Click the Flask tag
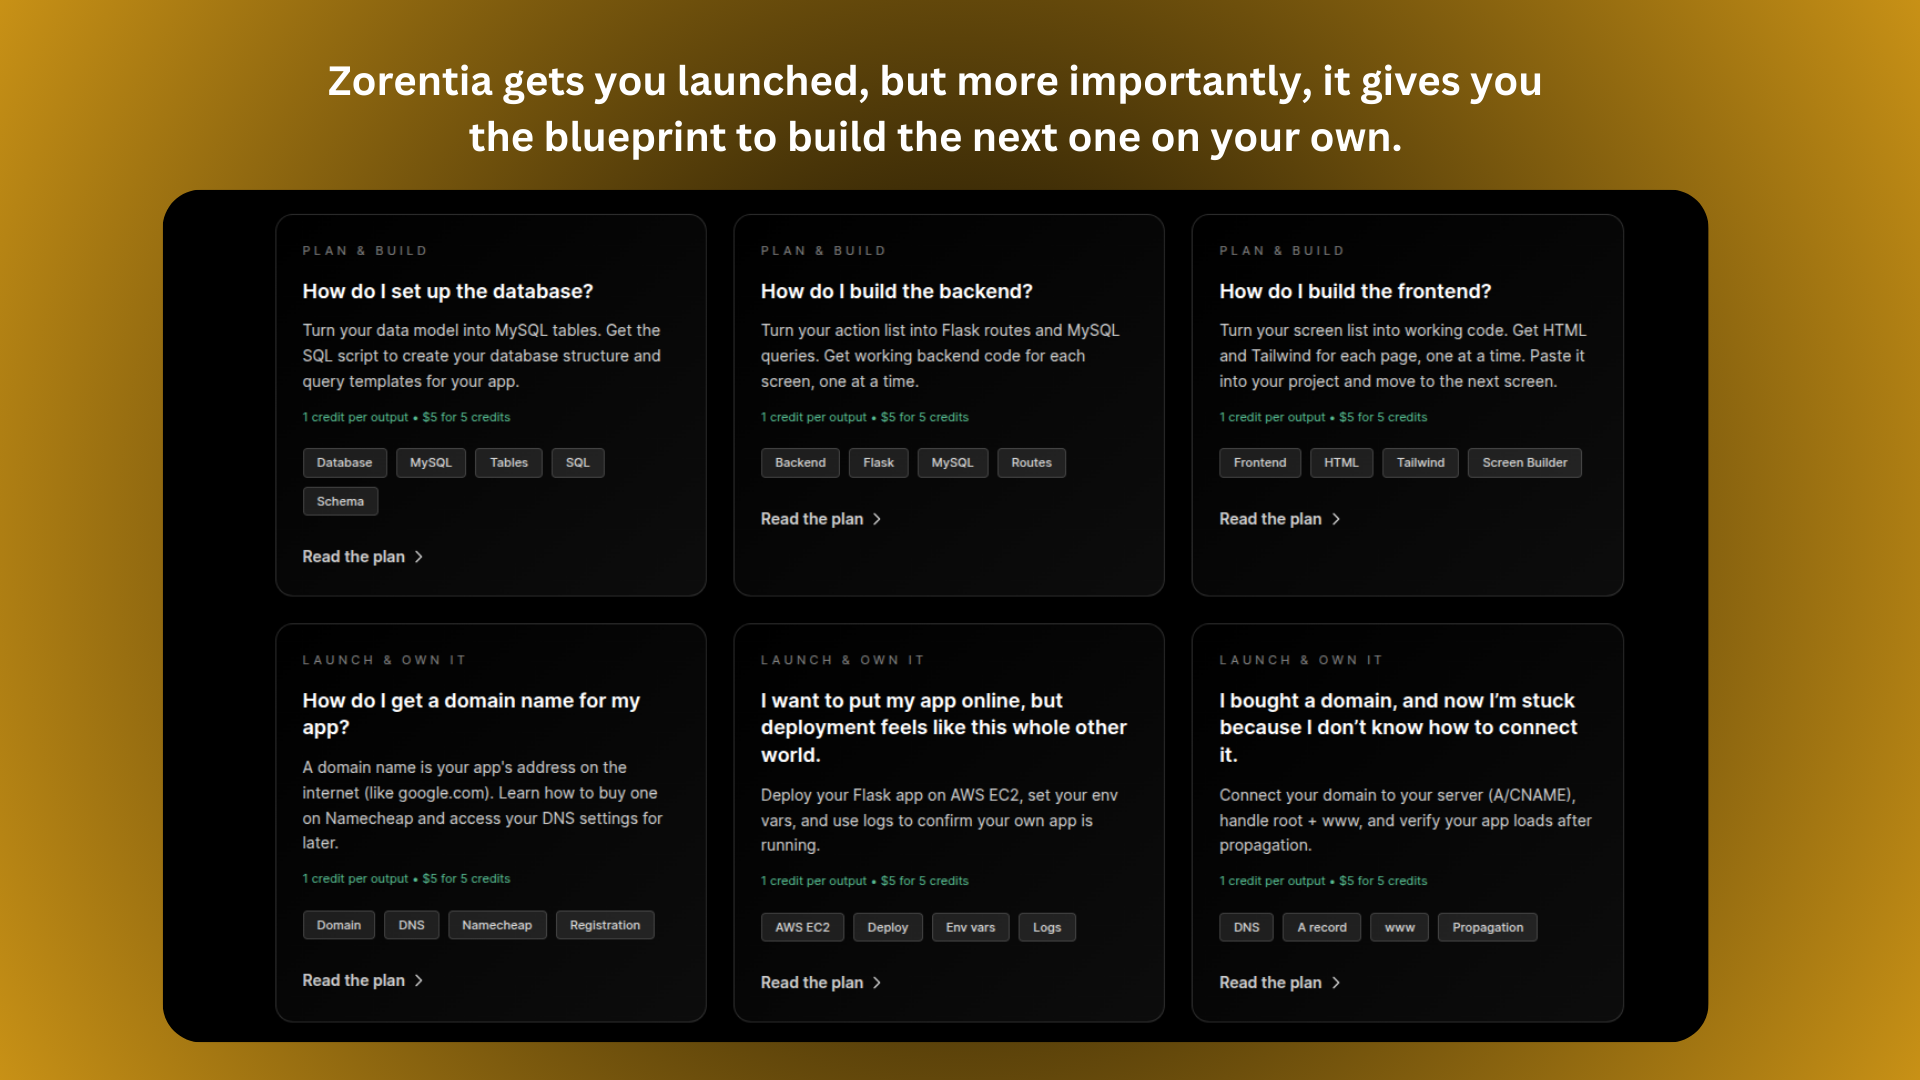 click(x=878, y=463)
